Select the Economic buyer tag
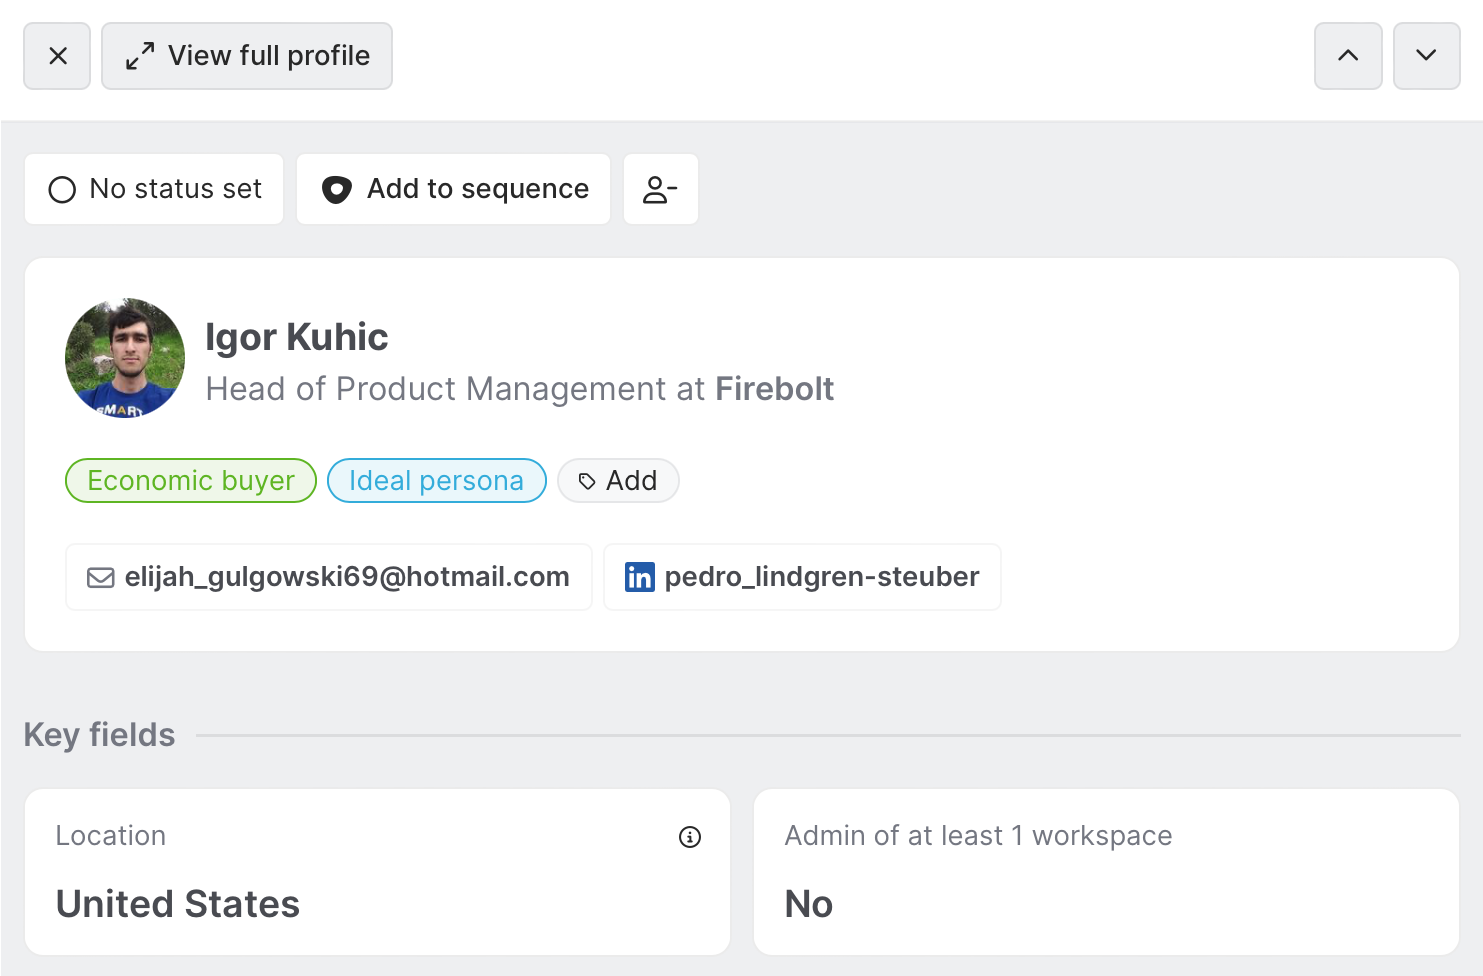 (x=191, y=481)
